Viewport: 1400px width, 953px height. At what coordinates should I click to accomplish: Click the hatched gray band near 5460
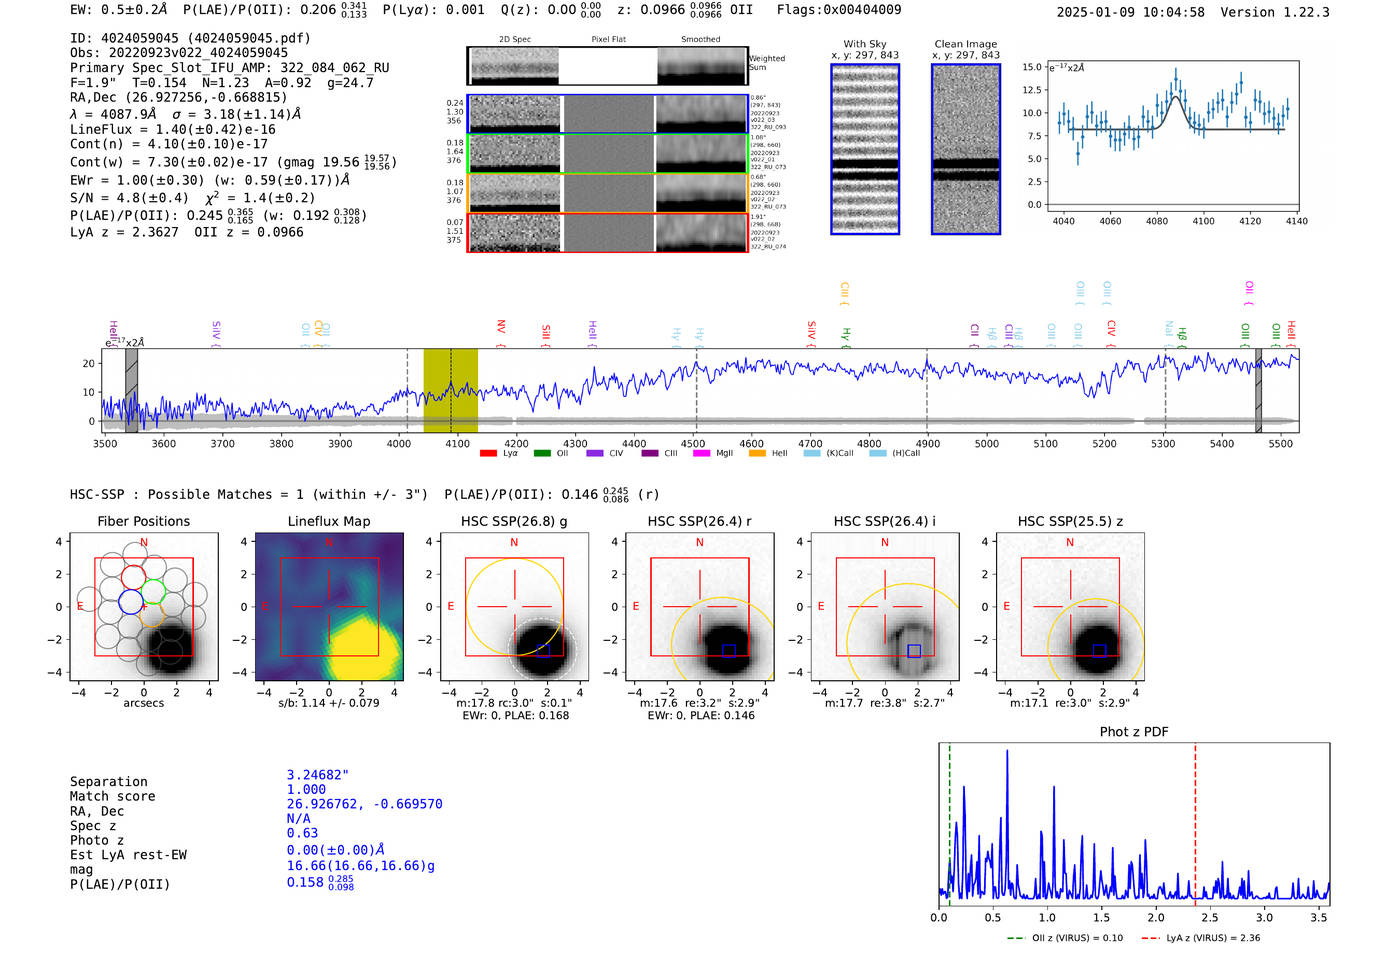click(1259, 390)
